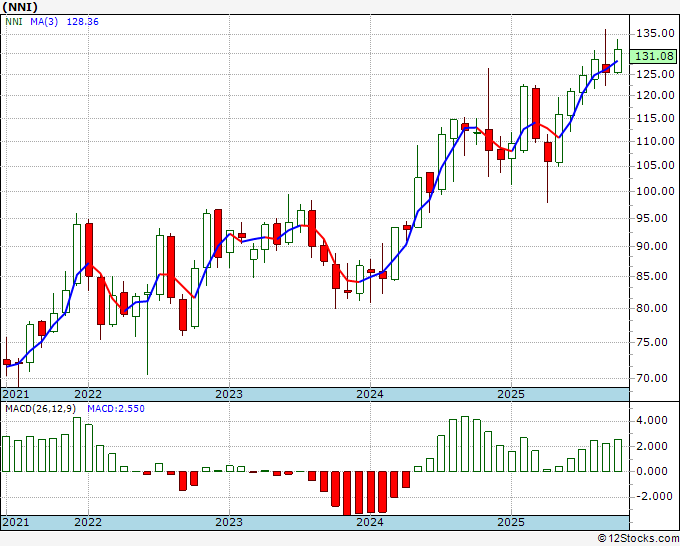
Task: Click 2021 on the price chart timeline
Action: click(16, 394)
